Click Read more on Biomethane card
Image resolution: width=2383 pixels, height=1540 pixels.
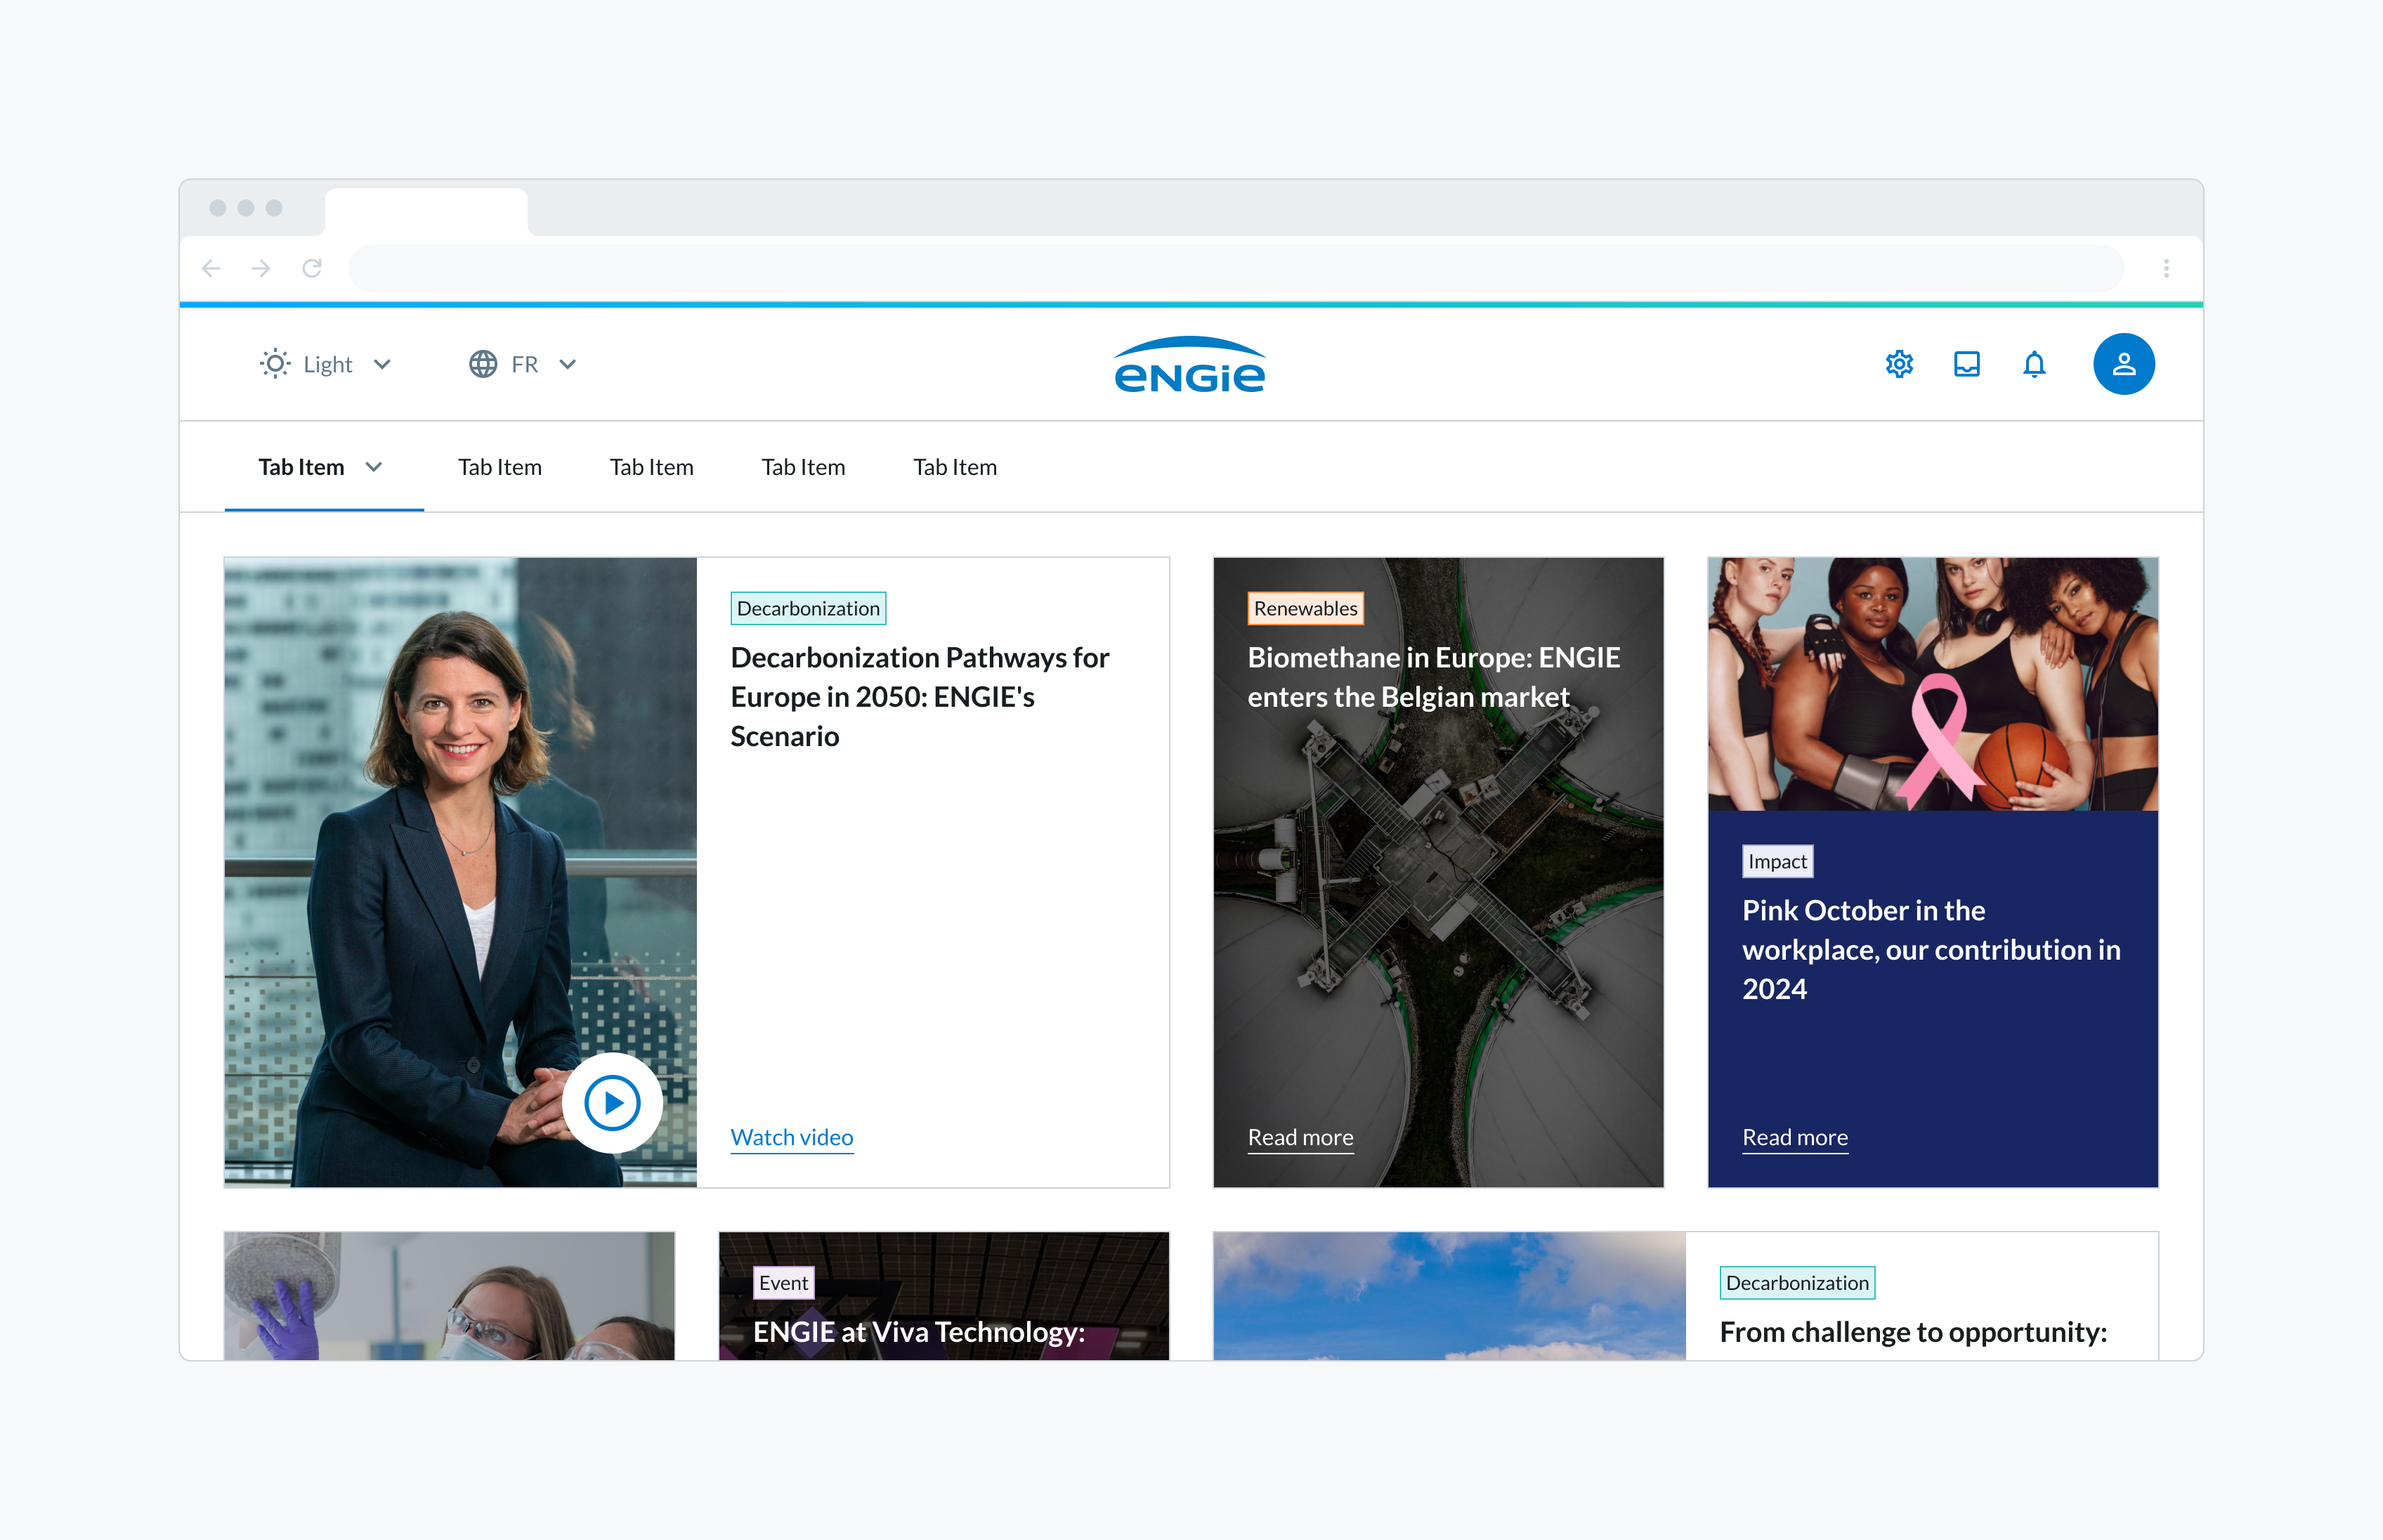1301,1138
